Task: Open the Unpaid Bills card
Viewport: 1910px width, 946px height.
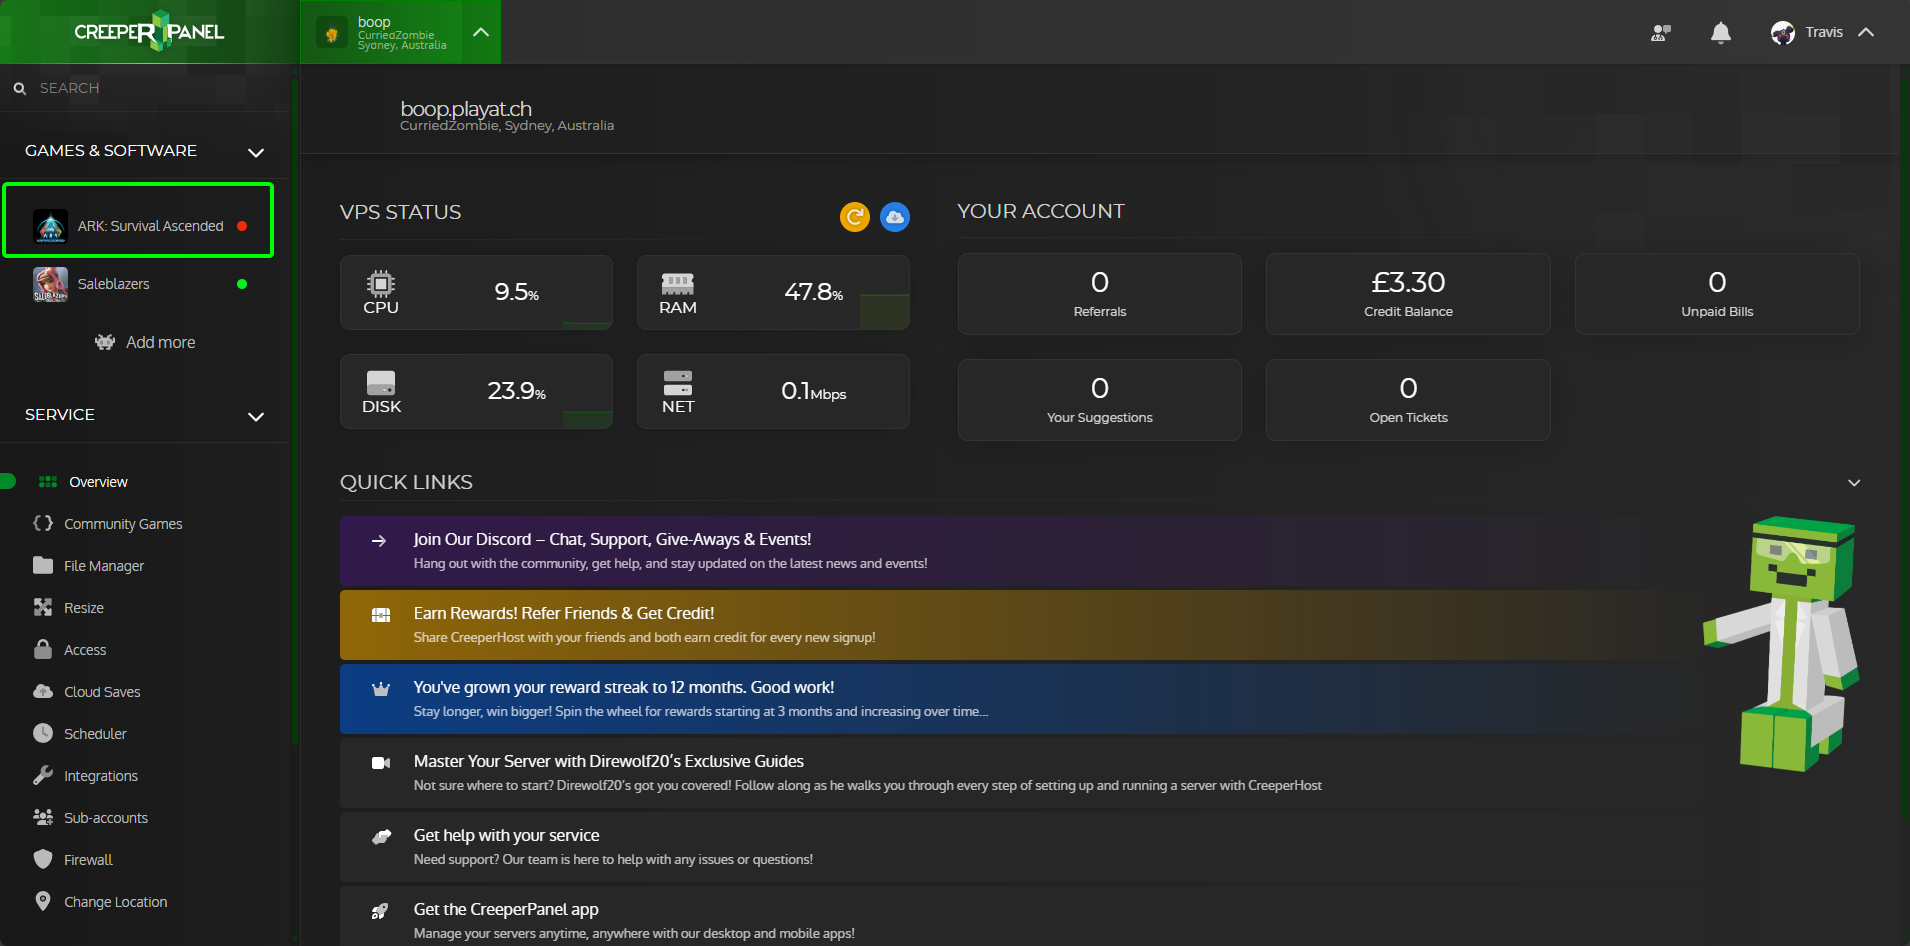Action: point(1717,294)
